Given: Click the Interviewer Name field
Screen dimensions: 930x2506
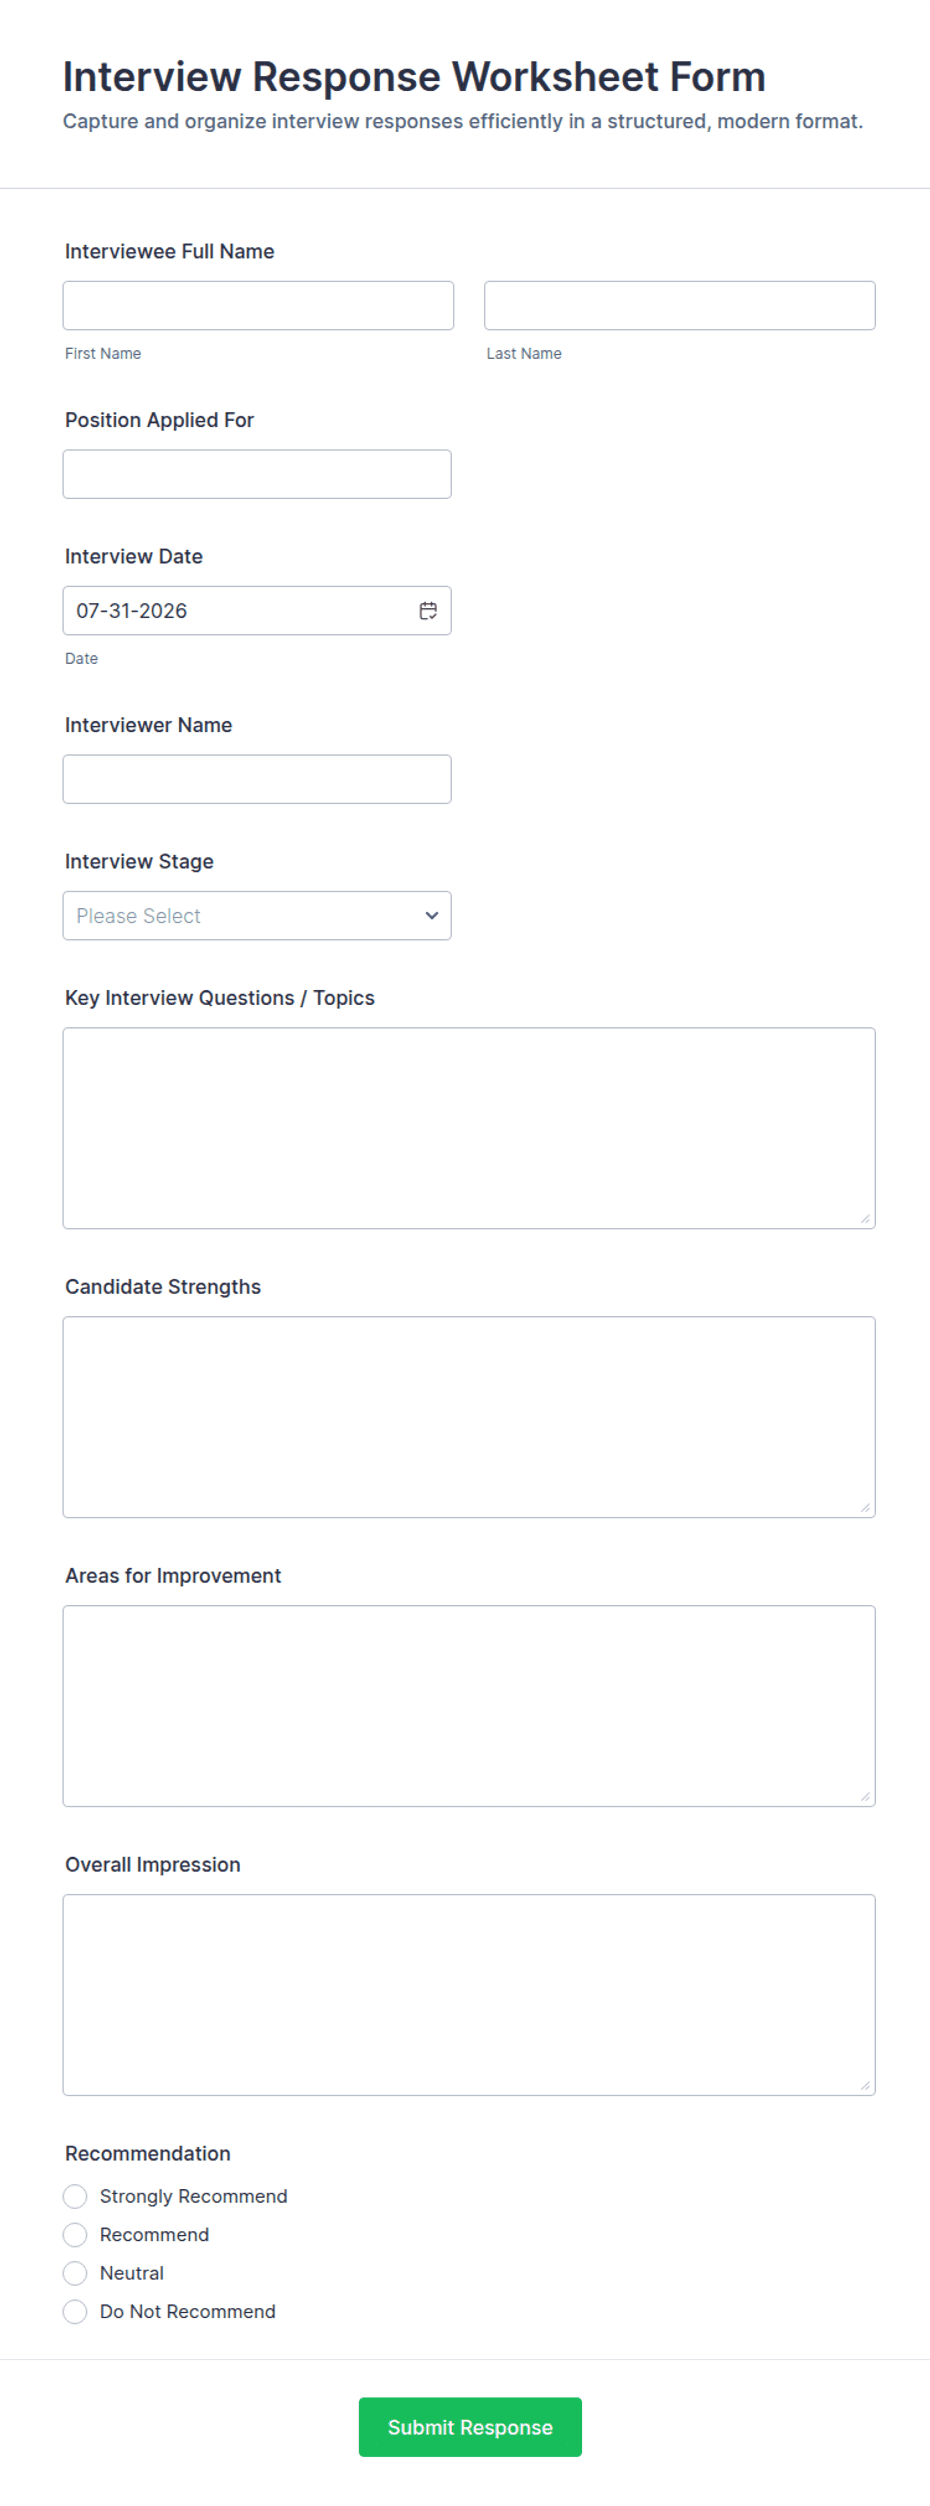Looking at the screenshot, I should (257, 780).
